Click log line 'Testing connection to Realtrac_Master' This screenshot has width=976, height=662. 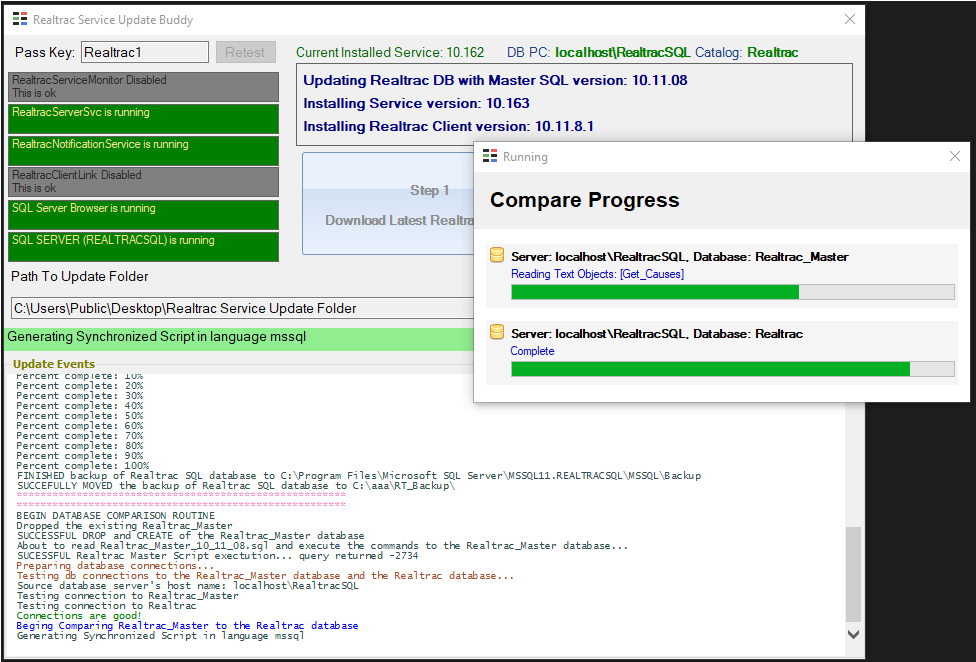(128, 595)
